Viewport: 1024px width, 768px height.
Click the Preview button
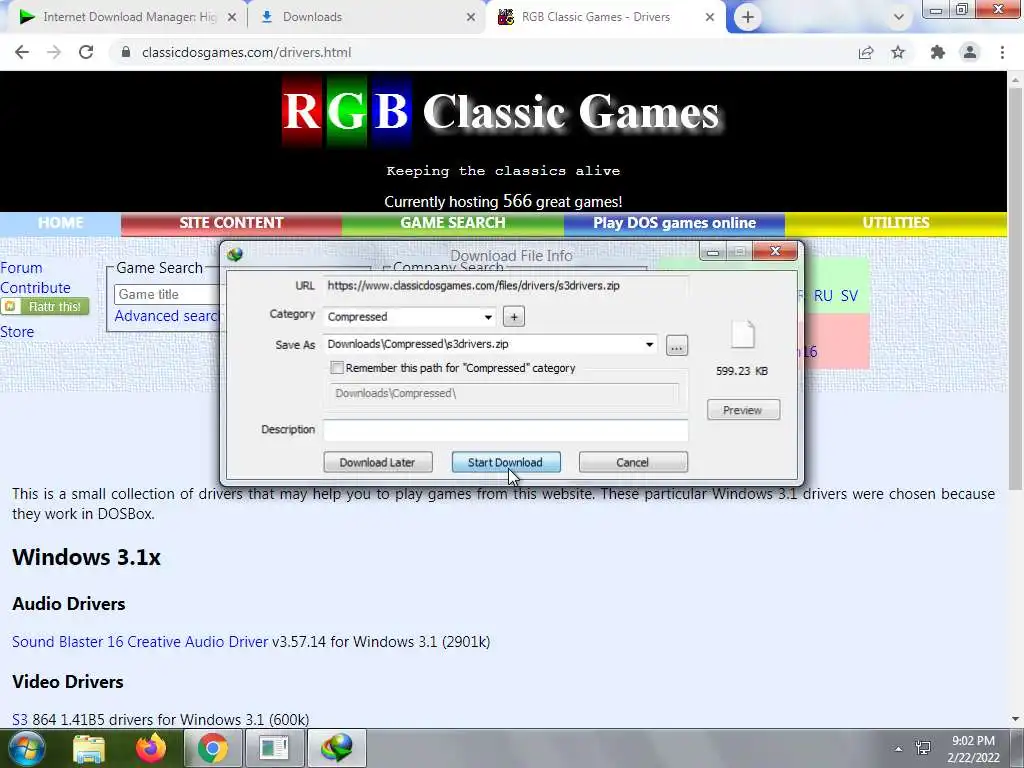[743, 410]
